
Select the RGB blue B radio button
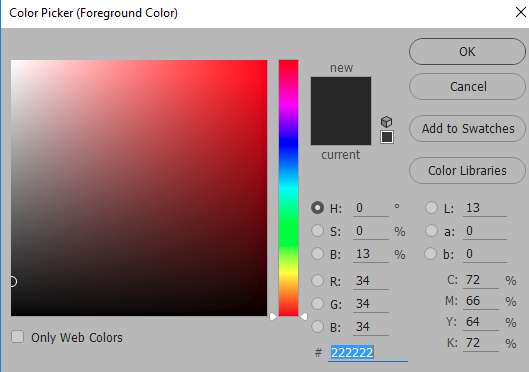[x=317, y=326]
